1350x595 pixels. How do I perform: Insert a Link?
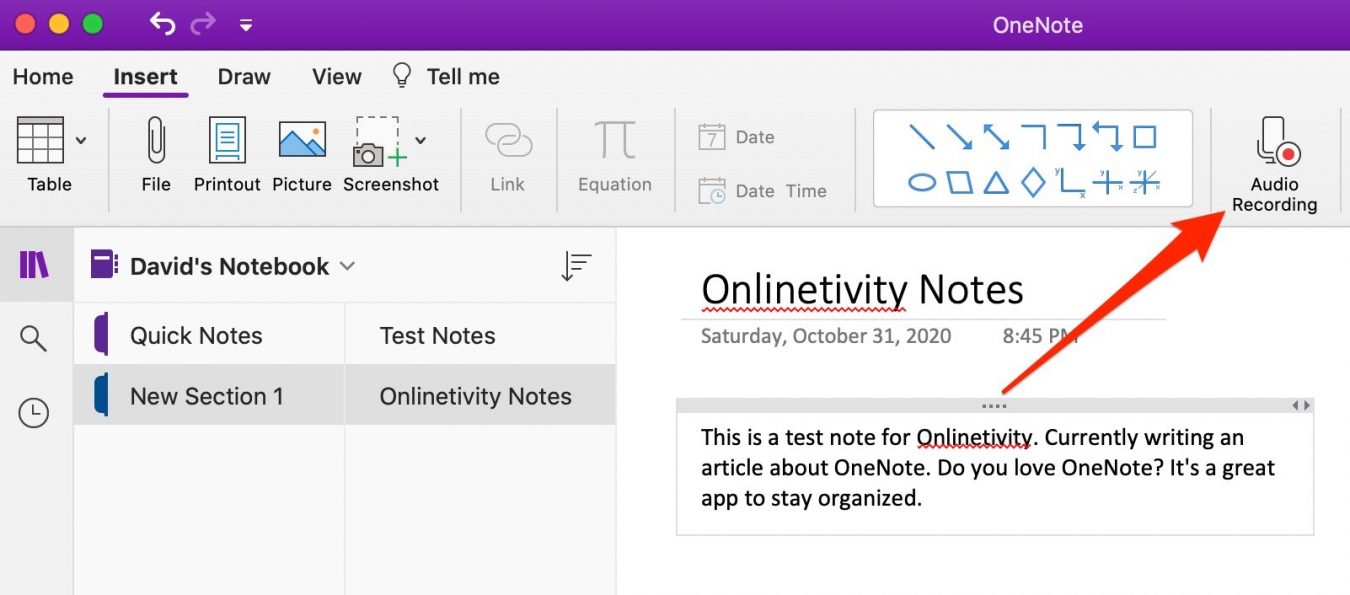508,154
